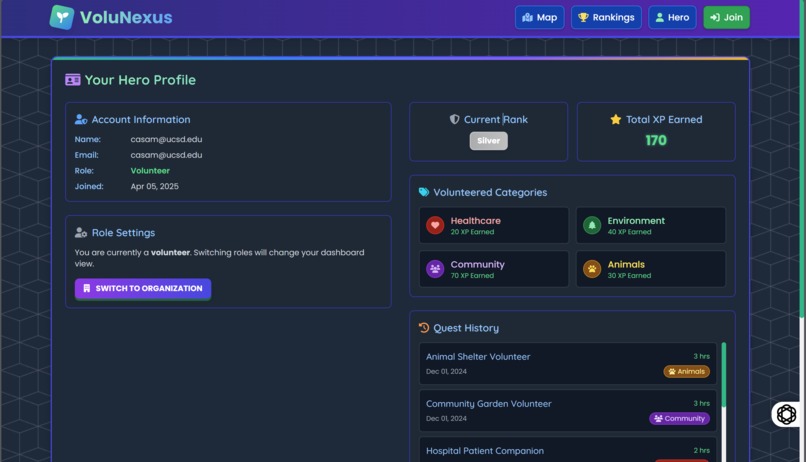Image resolution: width=806 pixels, height=462 pixels.
Task: Click the orange Animals tag badge
Action: [686, 372]
